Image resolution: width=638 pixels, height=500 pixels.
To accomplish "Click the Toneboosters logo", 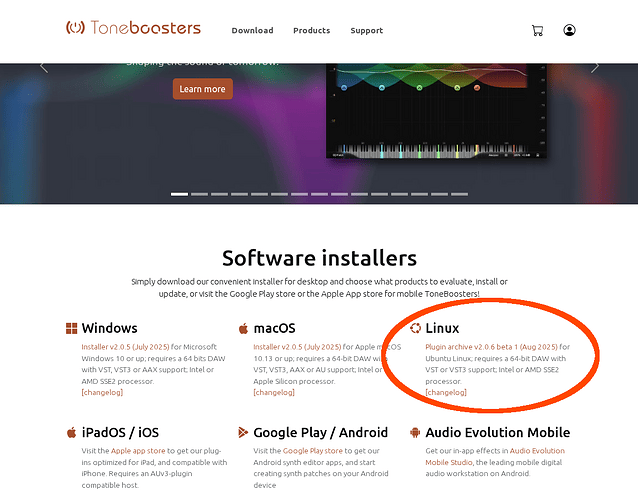I will (133, 28).
